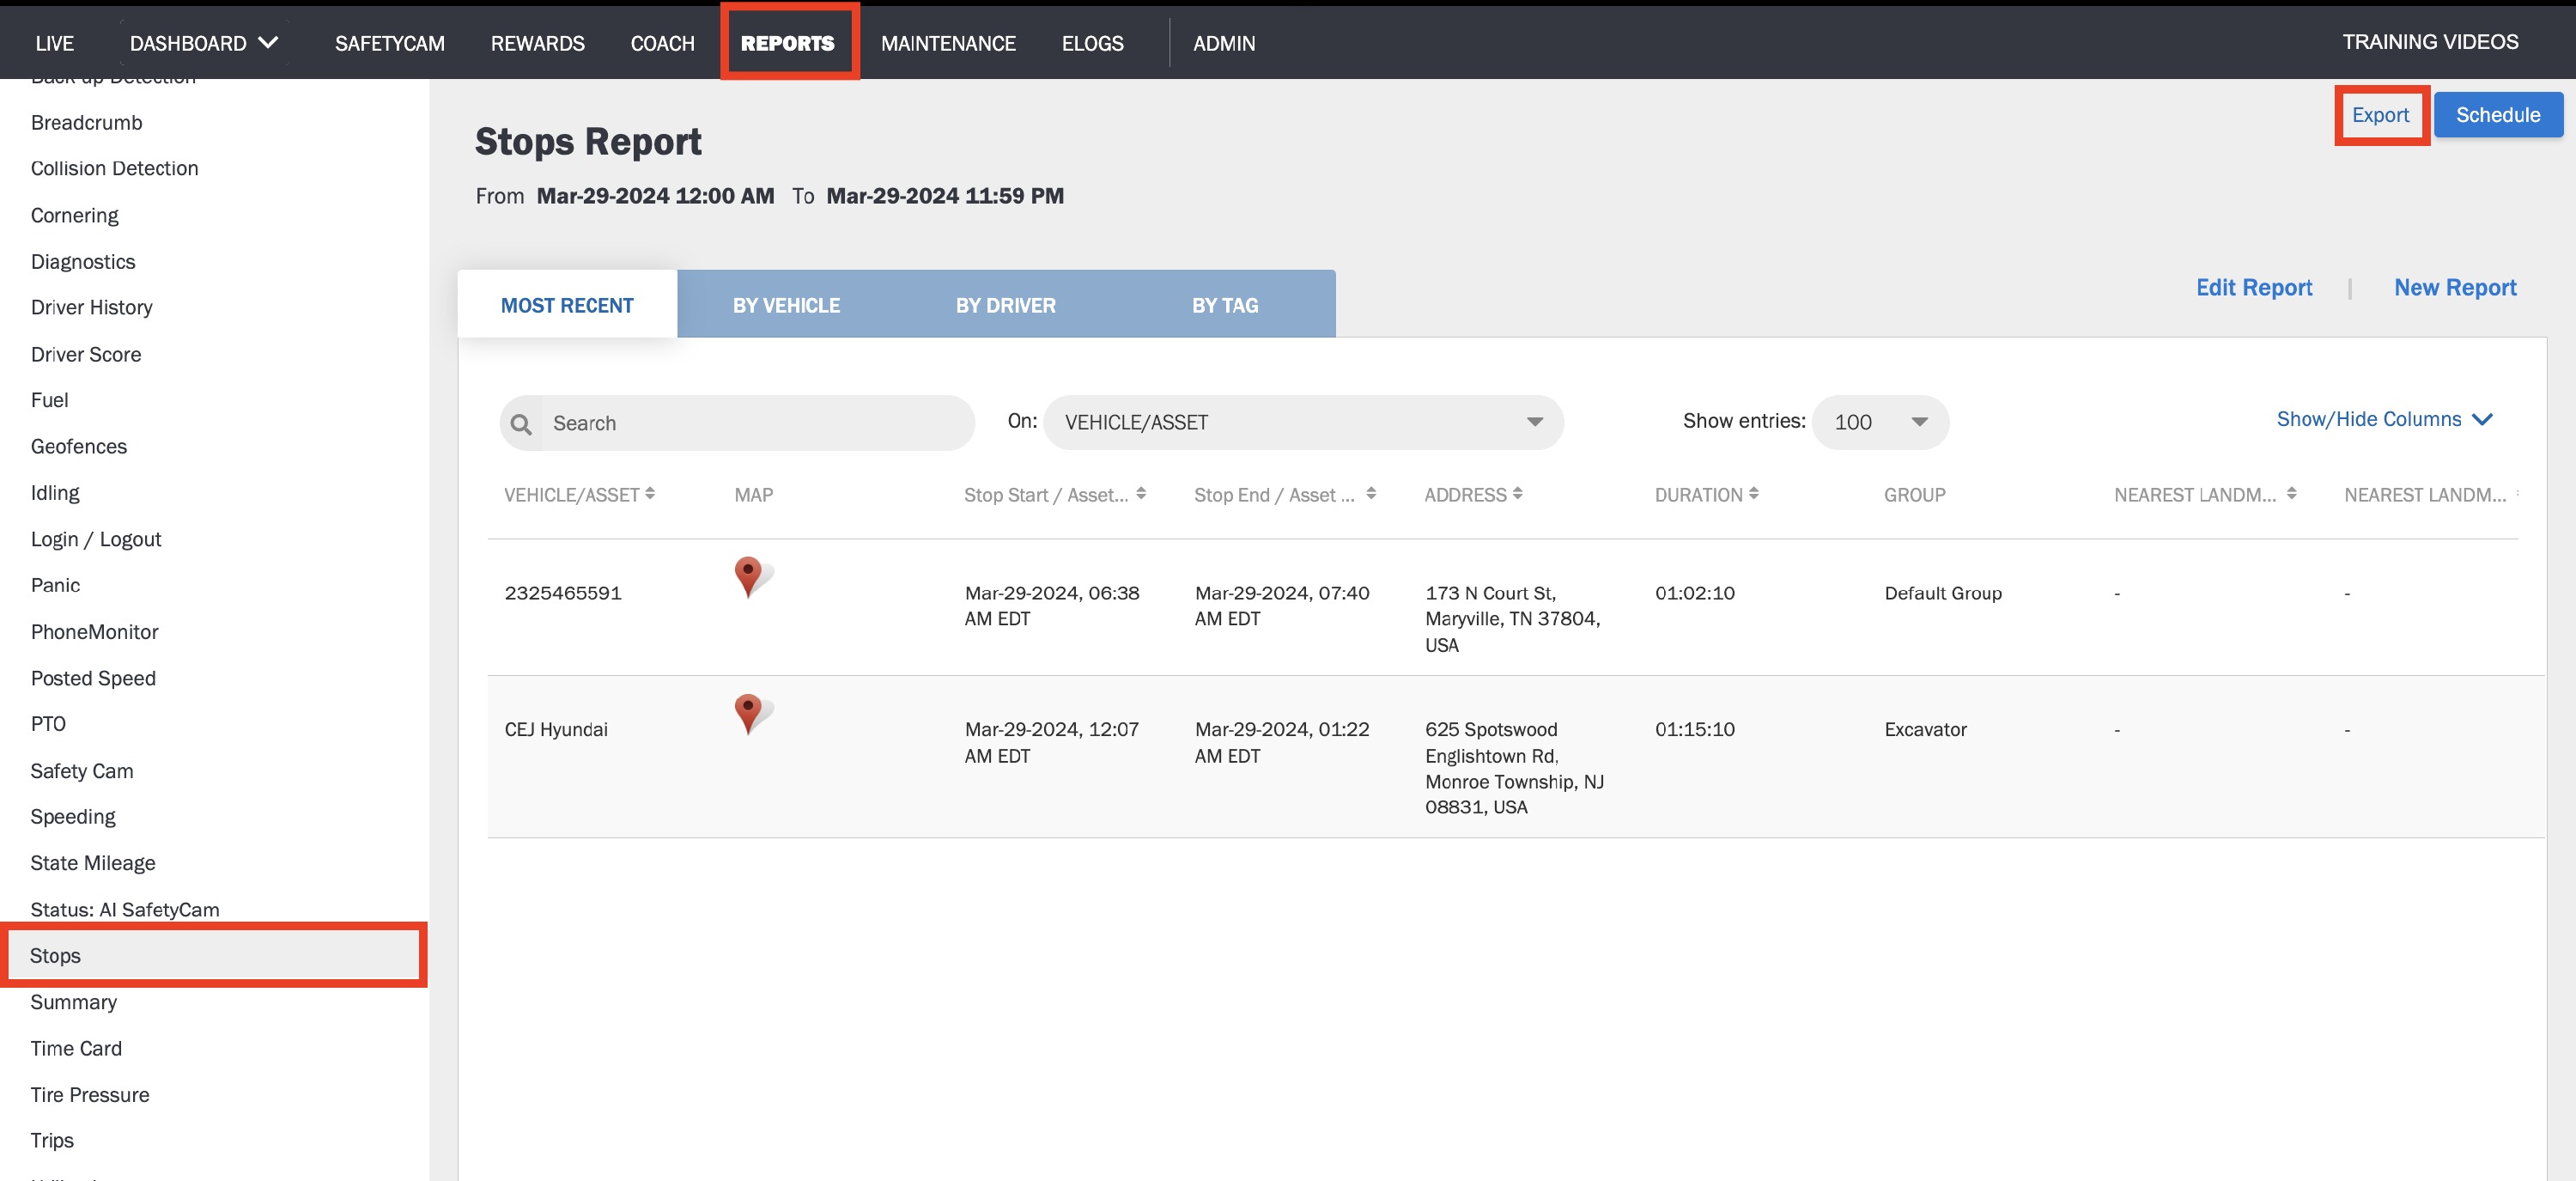This screenshot has width=2576, height=1181.
Task: Open MAINTENANCE from navigation bar
Action: (x=948, y=43)
